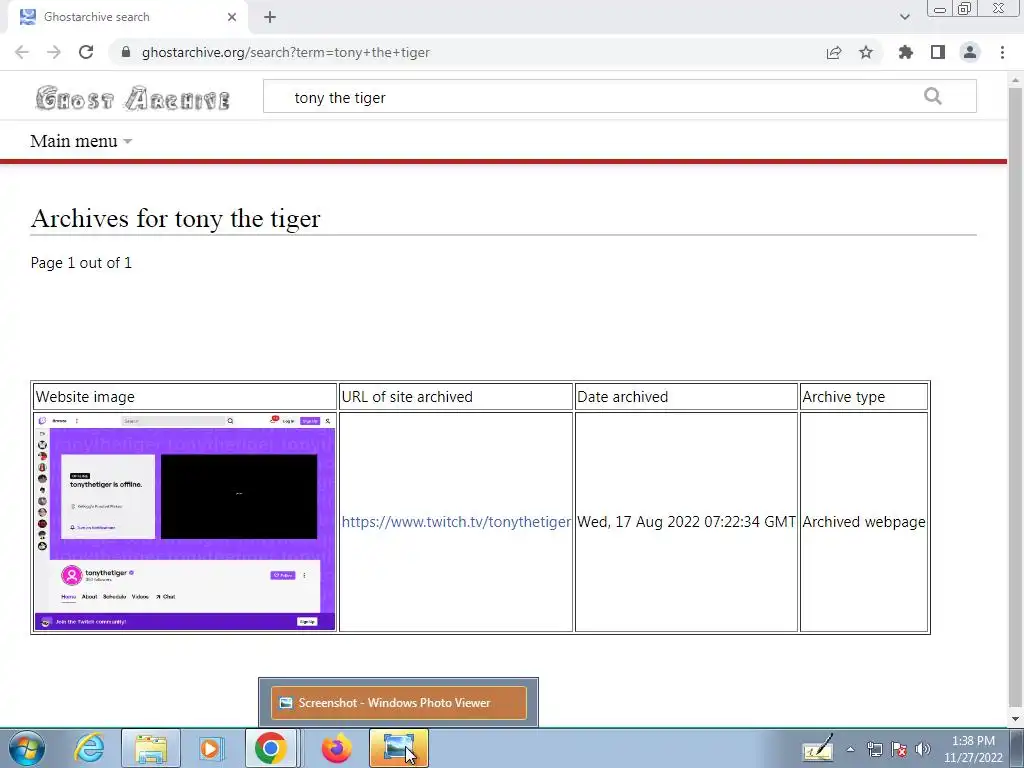Click the 'URL of site archived' header
Screen dimensions: 1024x768
click(x=456, y=397)
